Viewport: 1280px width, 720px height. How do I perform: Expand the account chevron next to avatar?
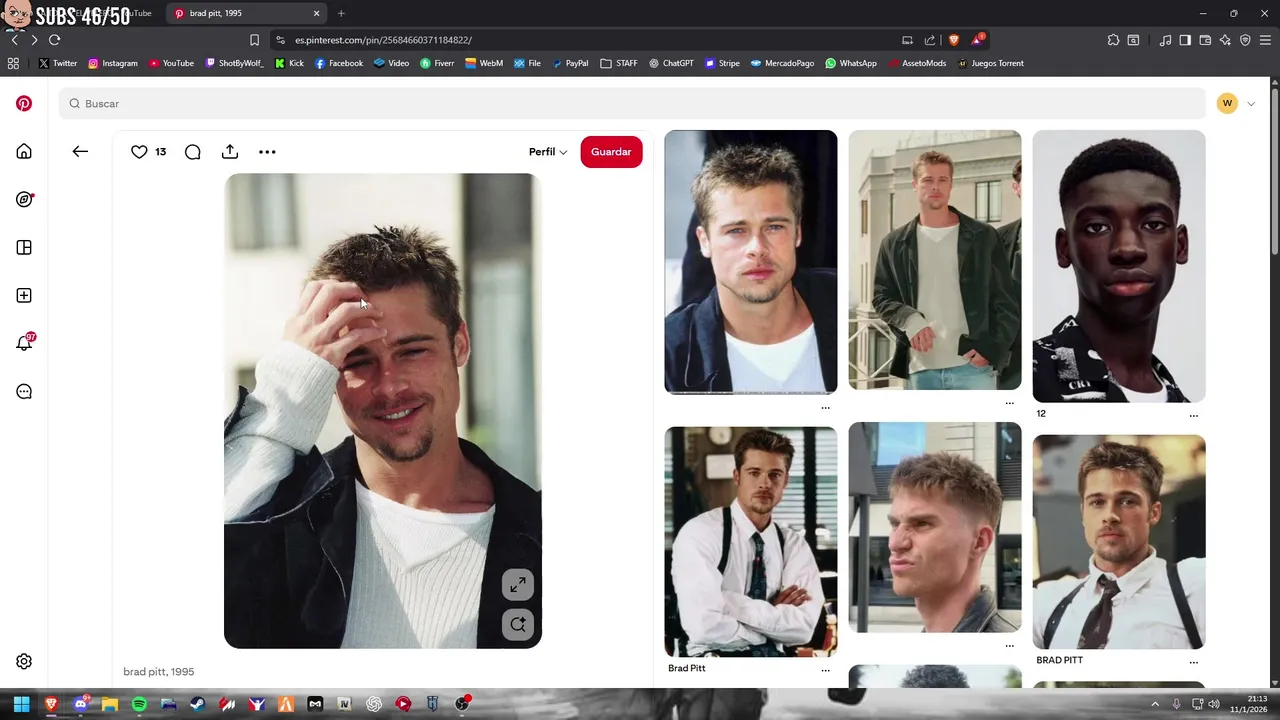[1251, 103]
